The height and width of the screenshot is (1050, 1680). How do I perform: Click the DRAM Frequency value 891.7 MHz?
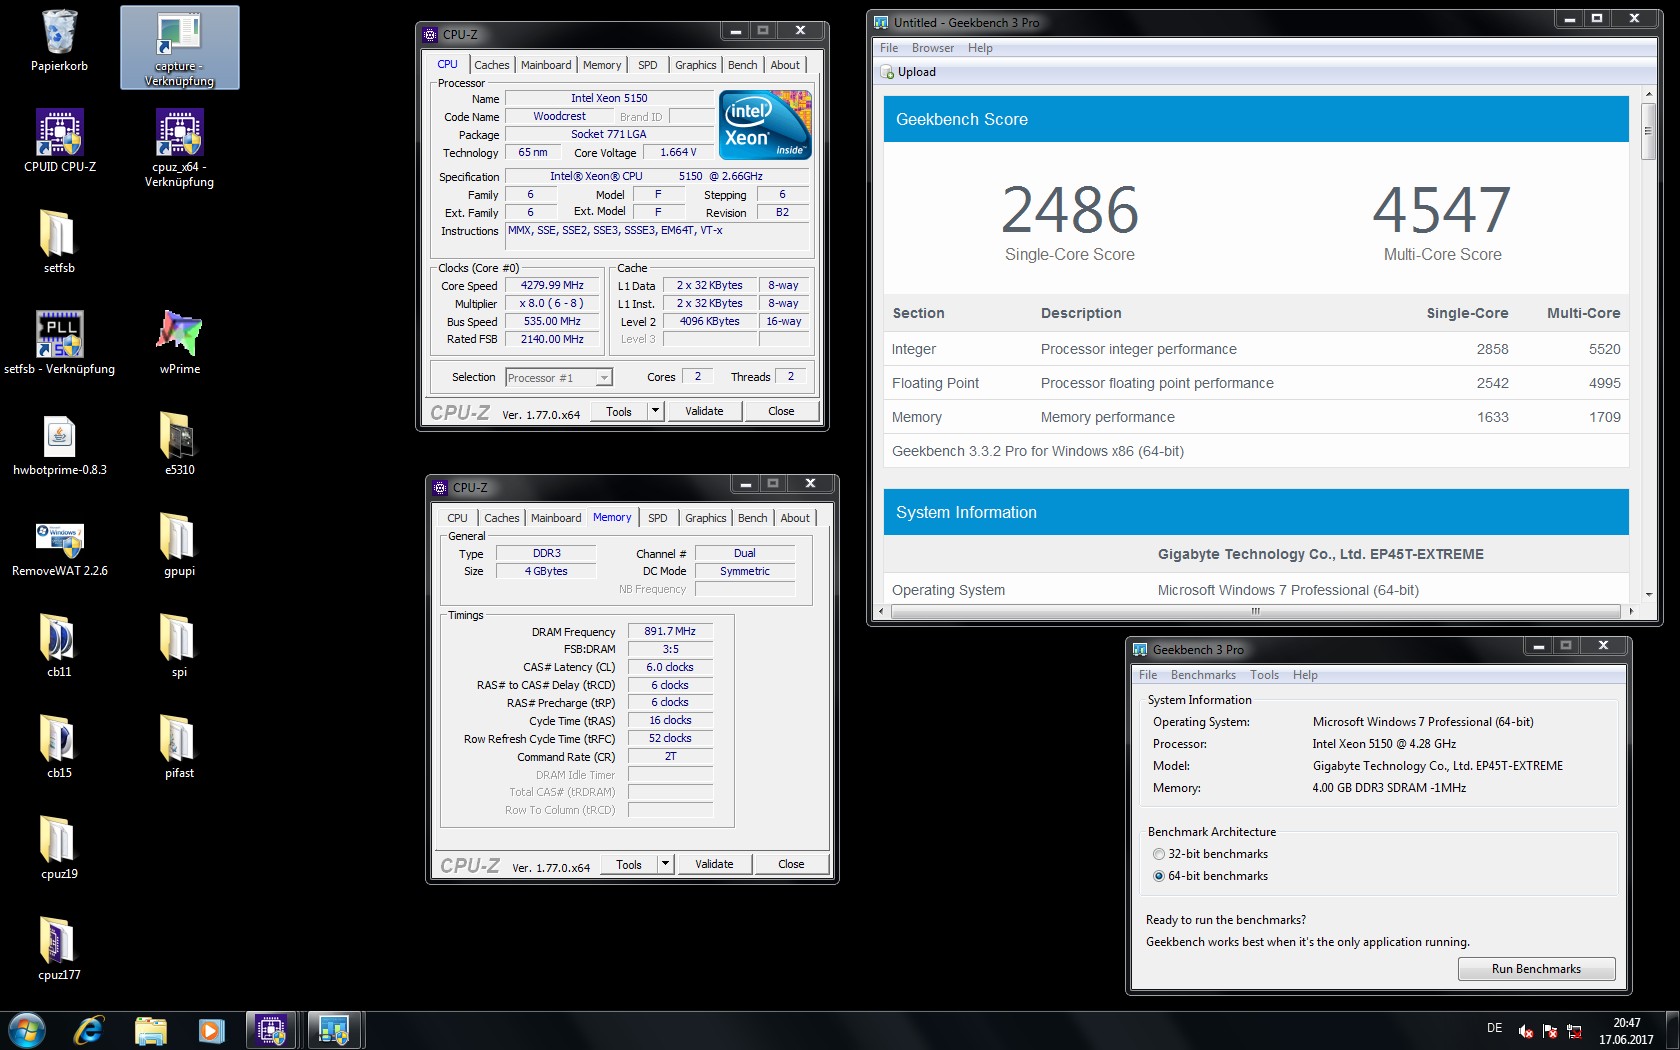point(670,631)
